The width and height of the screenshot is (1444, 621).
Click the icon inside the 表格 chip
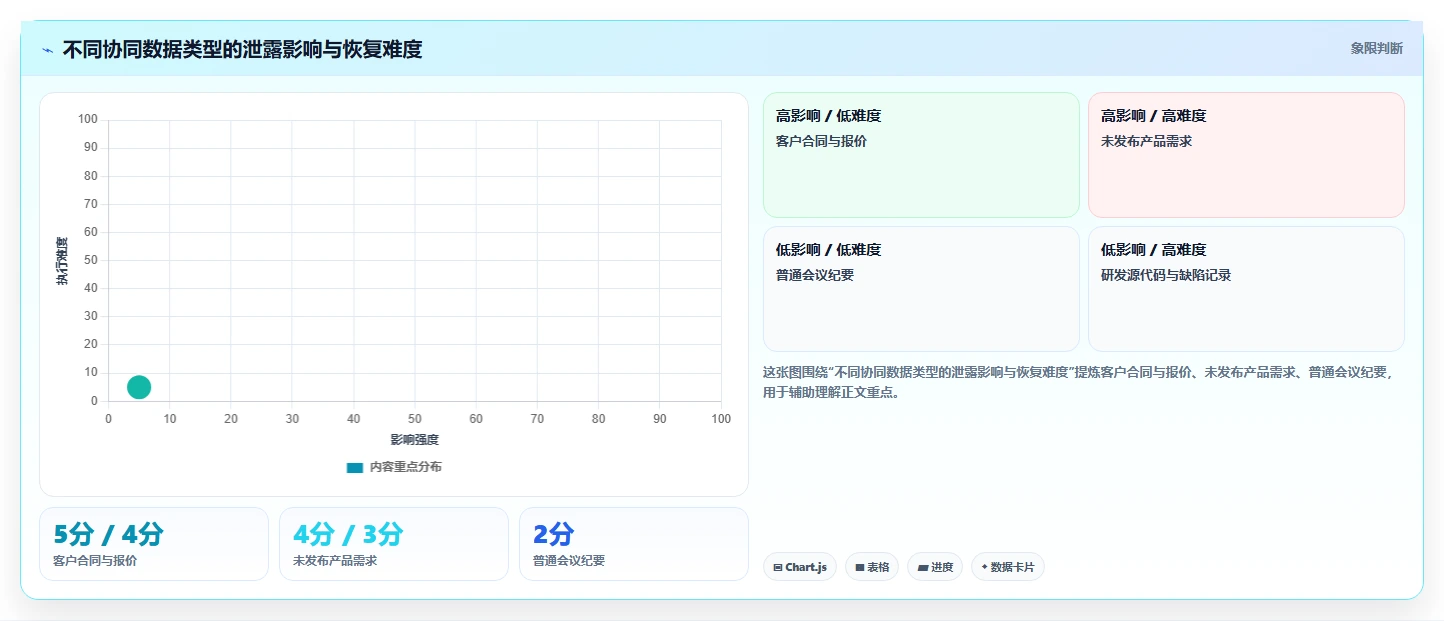[x=859, y=567]
